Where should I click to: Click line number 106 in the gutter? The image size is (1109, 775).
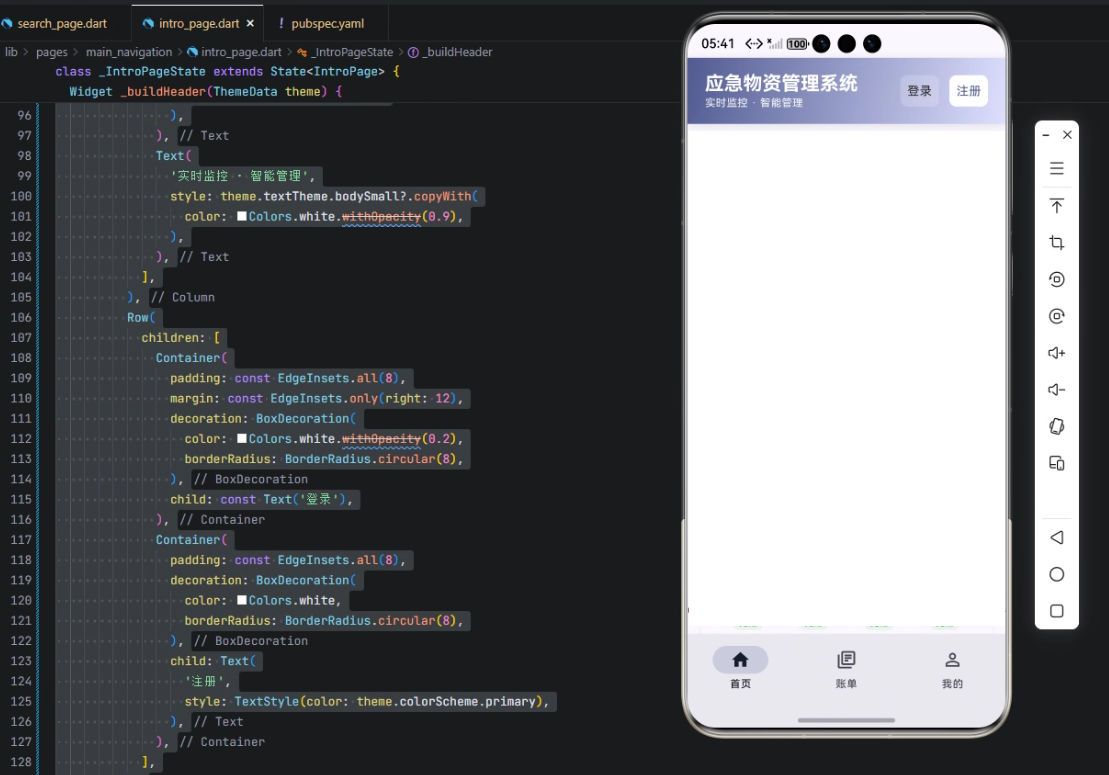point(21,317)
